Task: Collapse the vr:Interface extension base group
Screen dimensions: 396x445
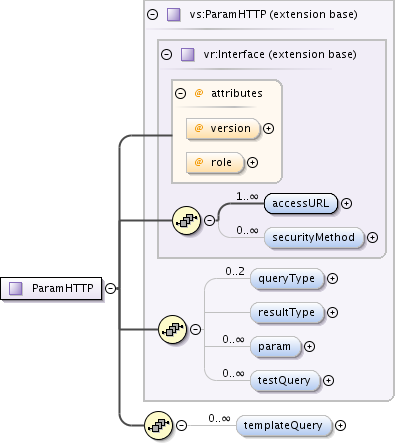Action: [x=166, y=54]
